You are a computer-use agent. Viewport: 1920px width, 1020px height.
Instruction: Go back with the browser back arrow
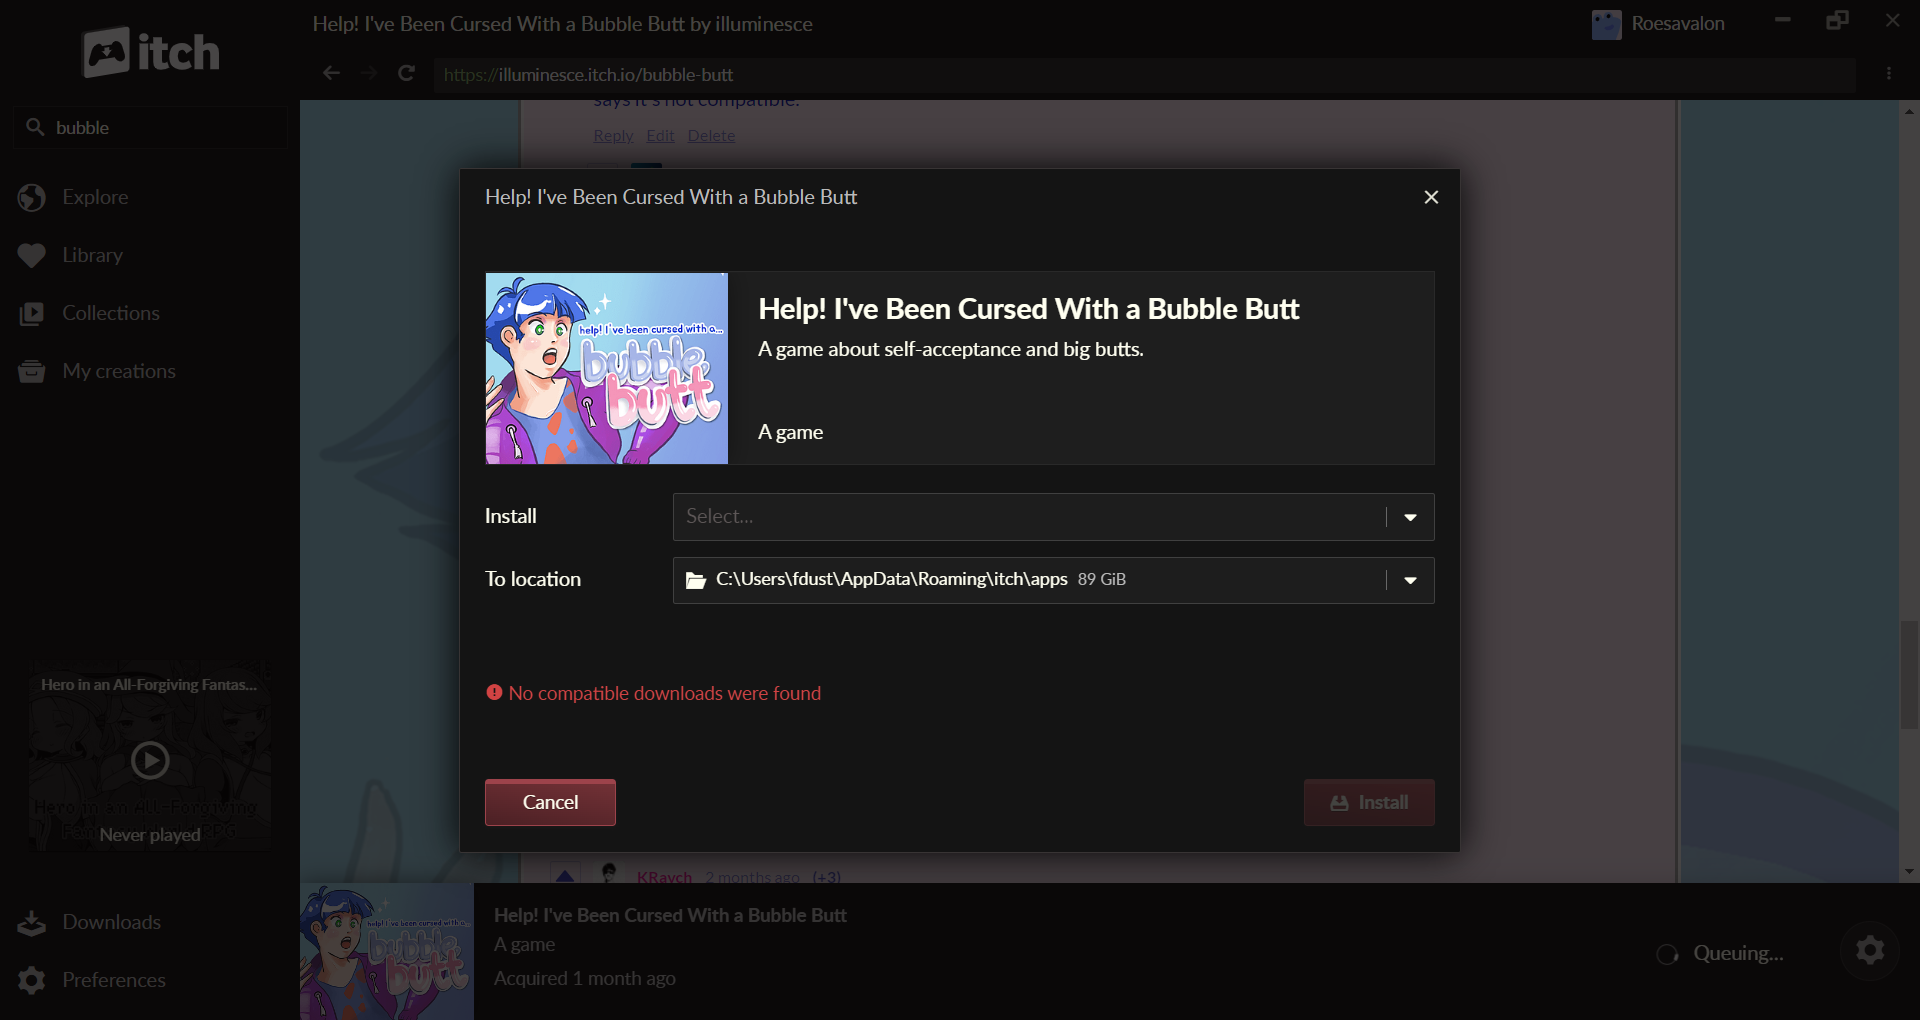[332, 73]
